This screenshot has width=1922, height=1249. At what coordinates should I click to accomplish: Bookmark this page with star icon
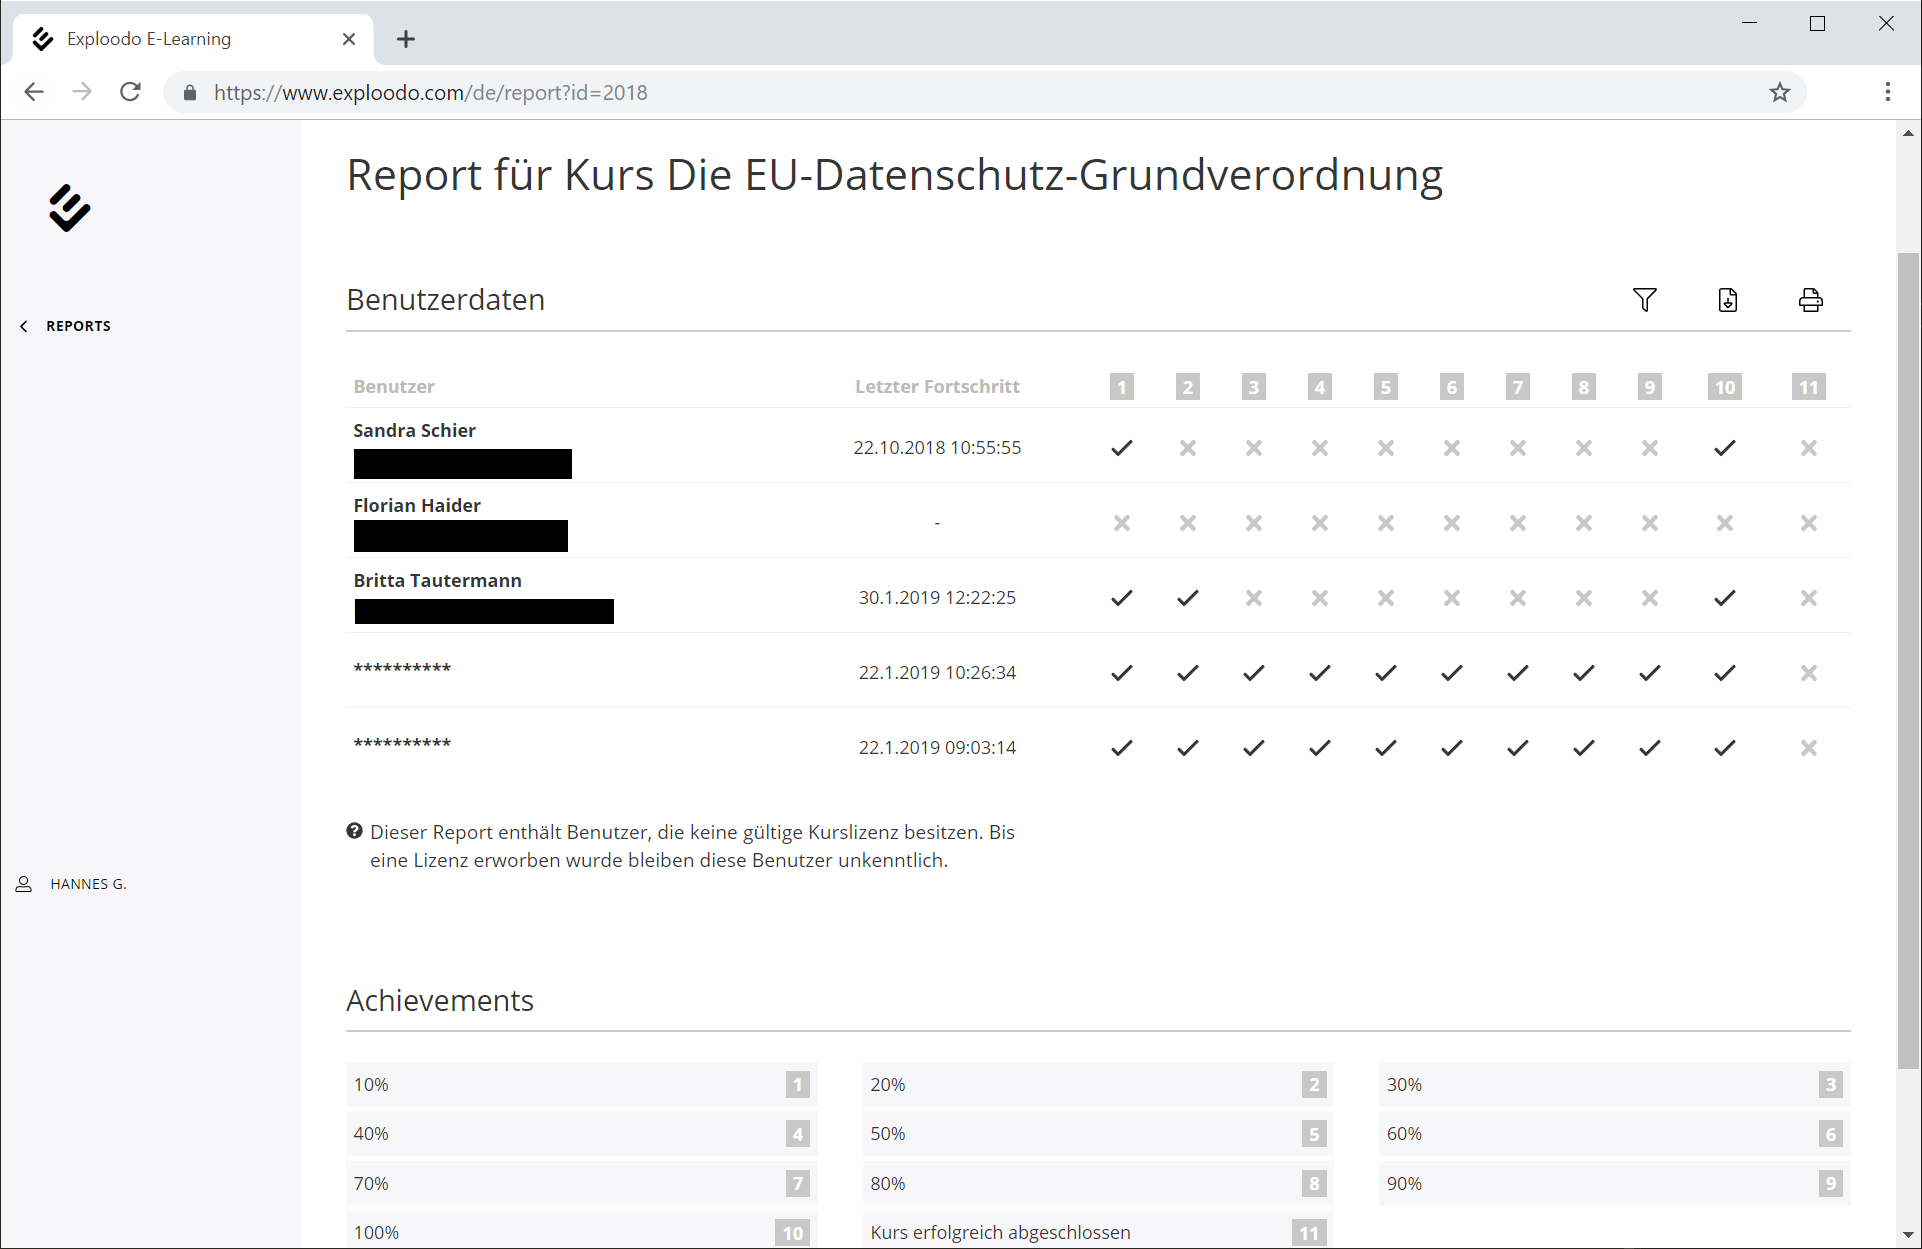(x=1779, y=93)
